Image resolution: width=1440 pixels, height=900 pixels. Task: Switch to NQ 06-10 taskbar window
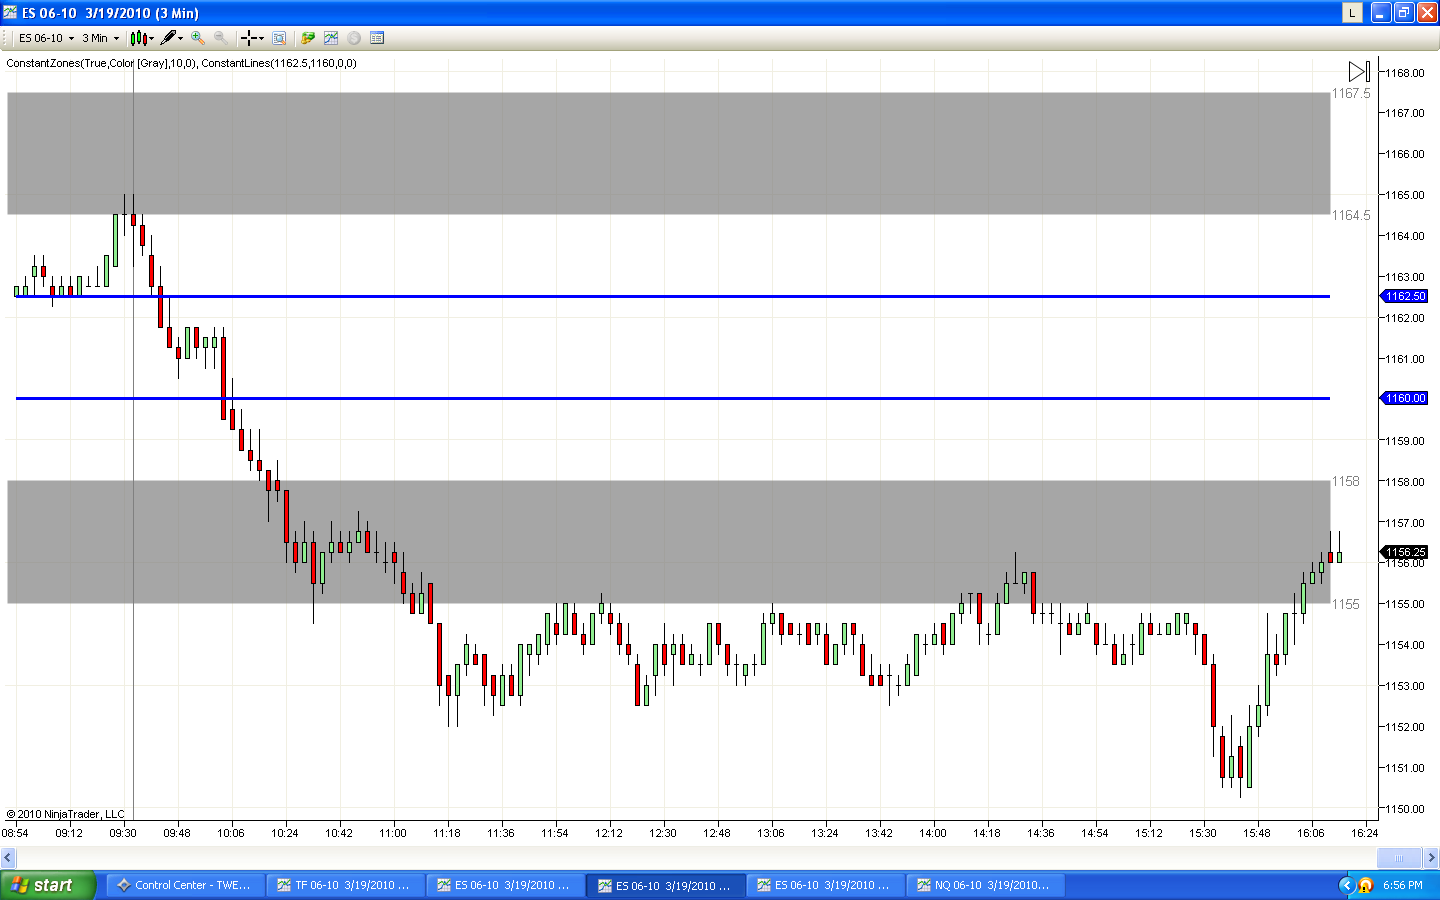(x=984, y=885)
